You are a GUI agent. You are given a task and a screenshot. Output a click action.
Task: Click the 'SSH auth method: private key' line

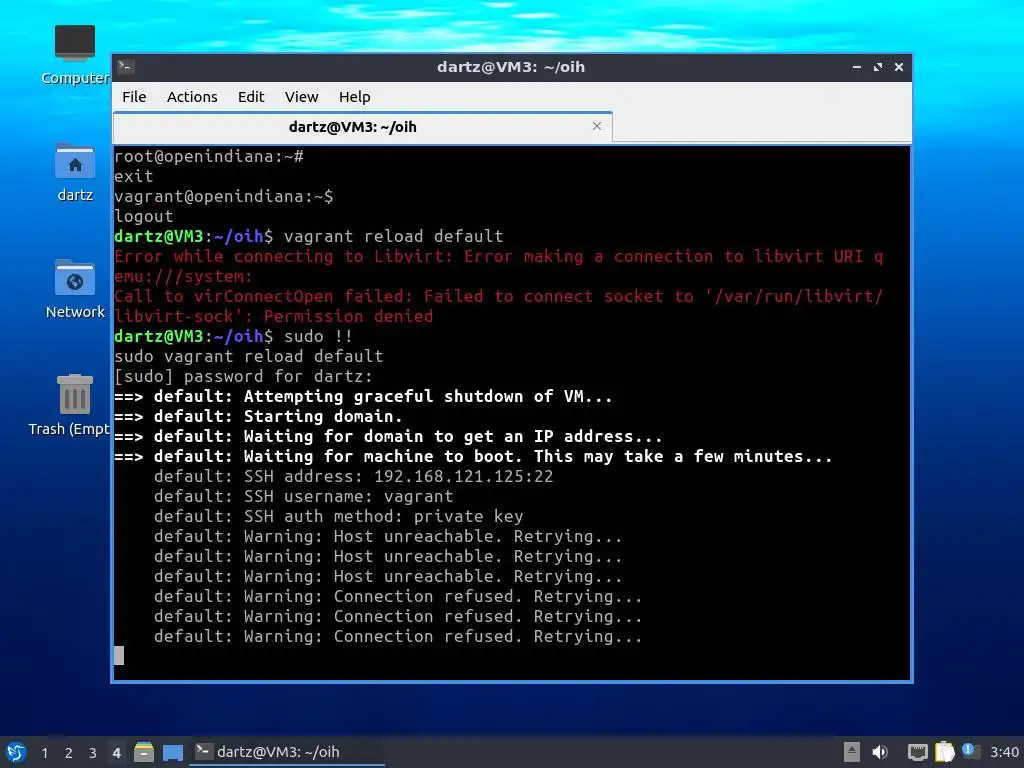pos(338,517)
